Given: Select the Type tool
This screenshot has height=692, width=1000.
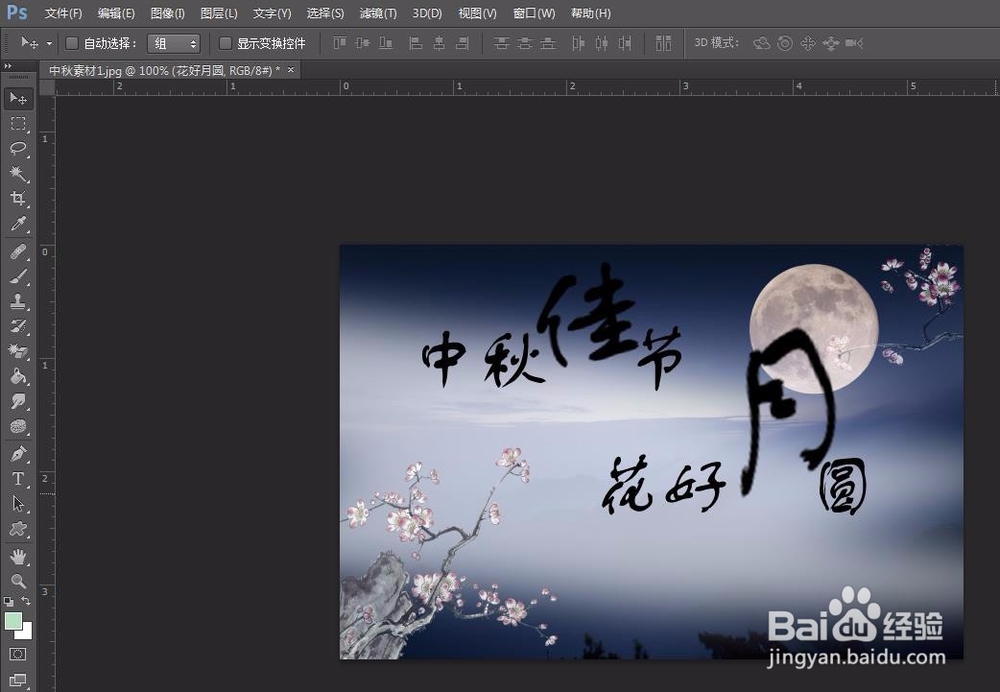Looking at the screenshot, I should tap(18, 478).
